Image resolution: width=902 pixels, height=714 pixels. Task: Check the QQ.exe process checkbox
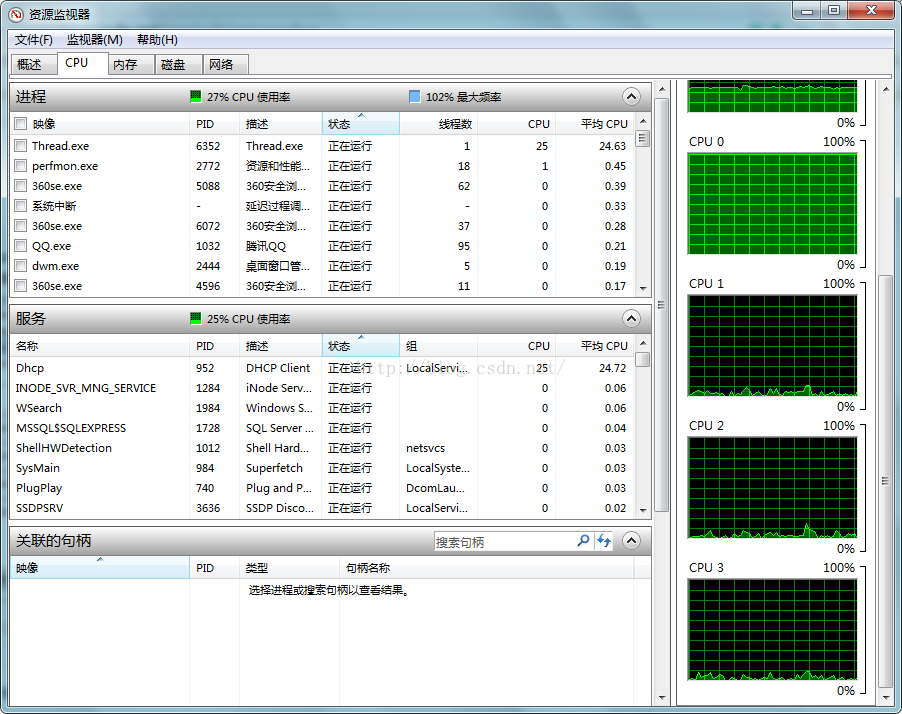click(21, 246)
